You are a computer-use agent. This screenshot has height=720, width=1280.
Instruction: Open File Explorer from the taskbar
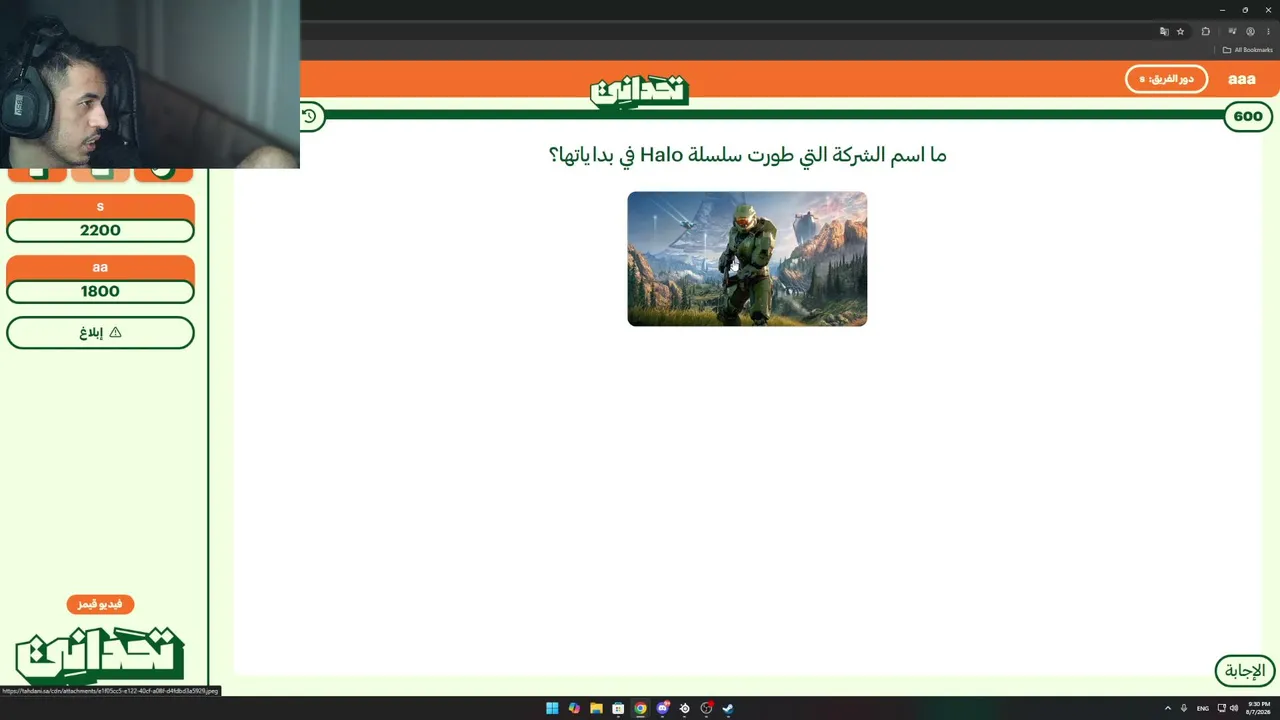point(596,708)
